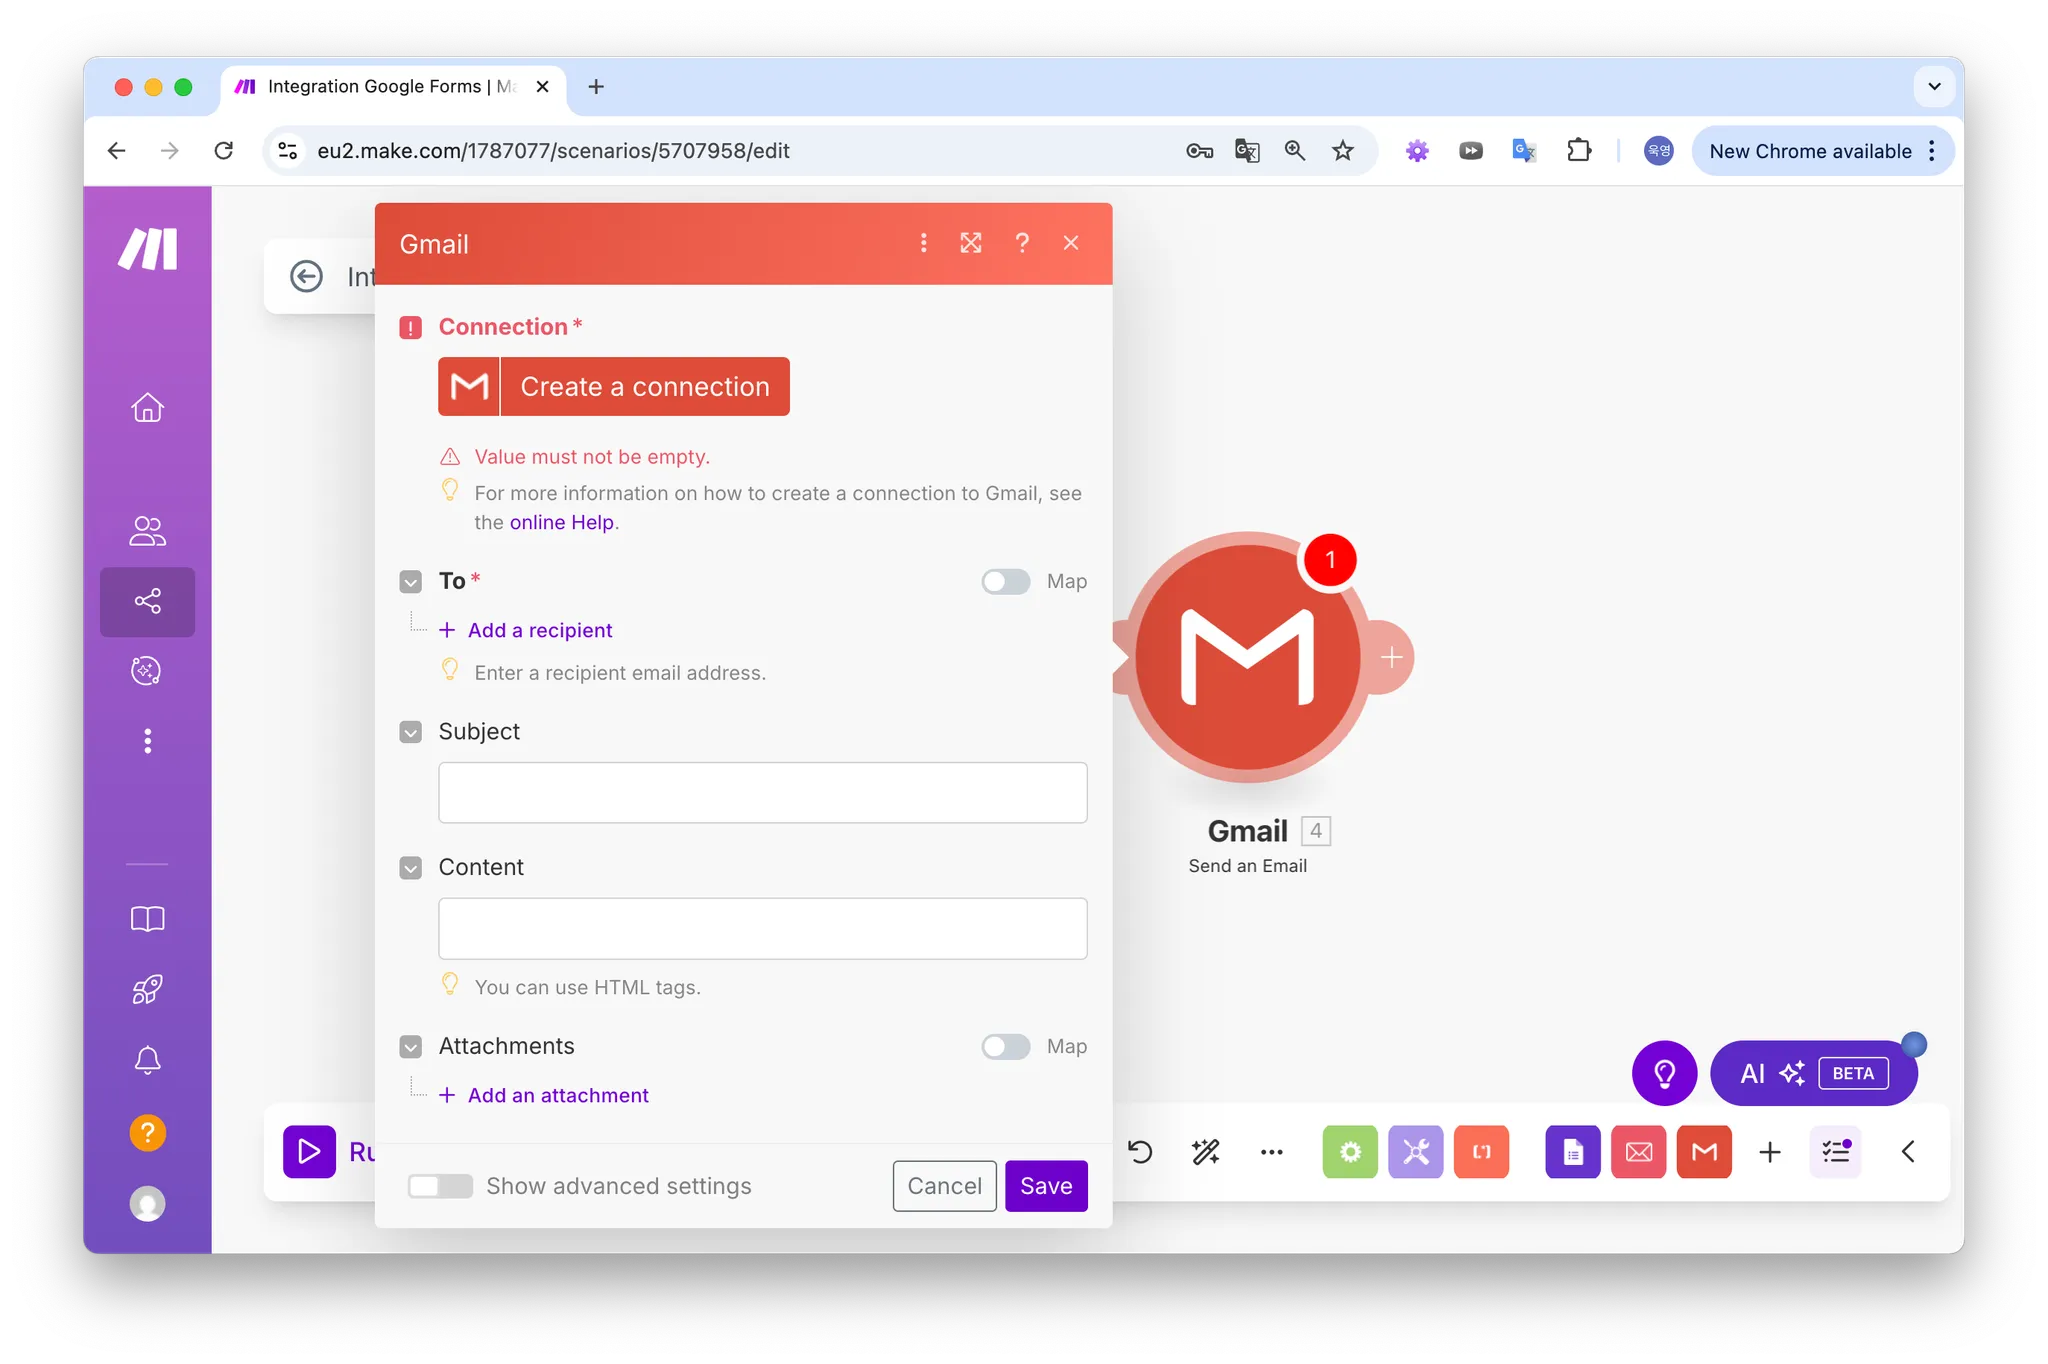Click the purple lightbulb explain button

1665,1073
